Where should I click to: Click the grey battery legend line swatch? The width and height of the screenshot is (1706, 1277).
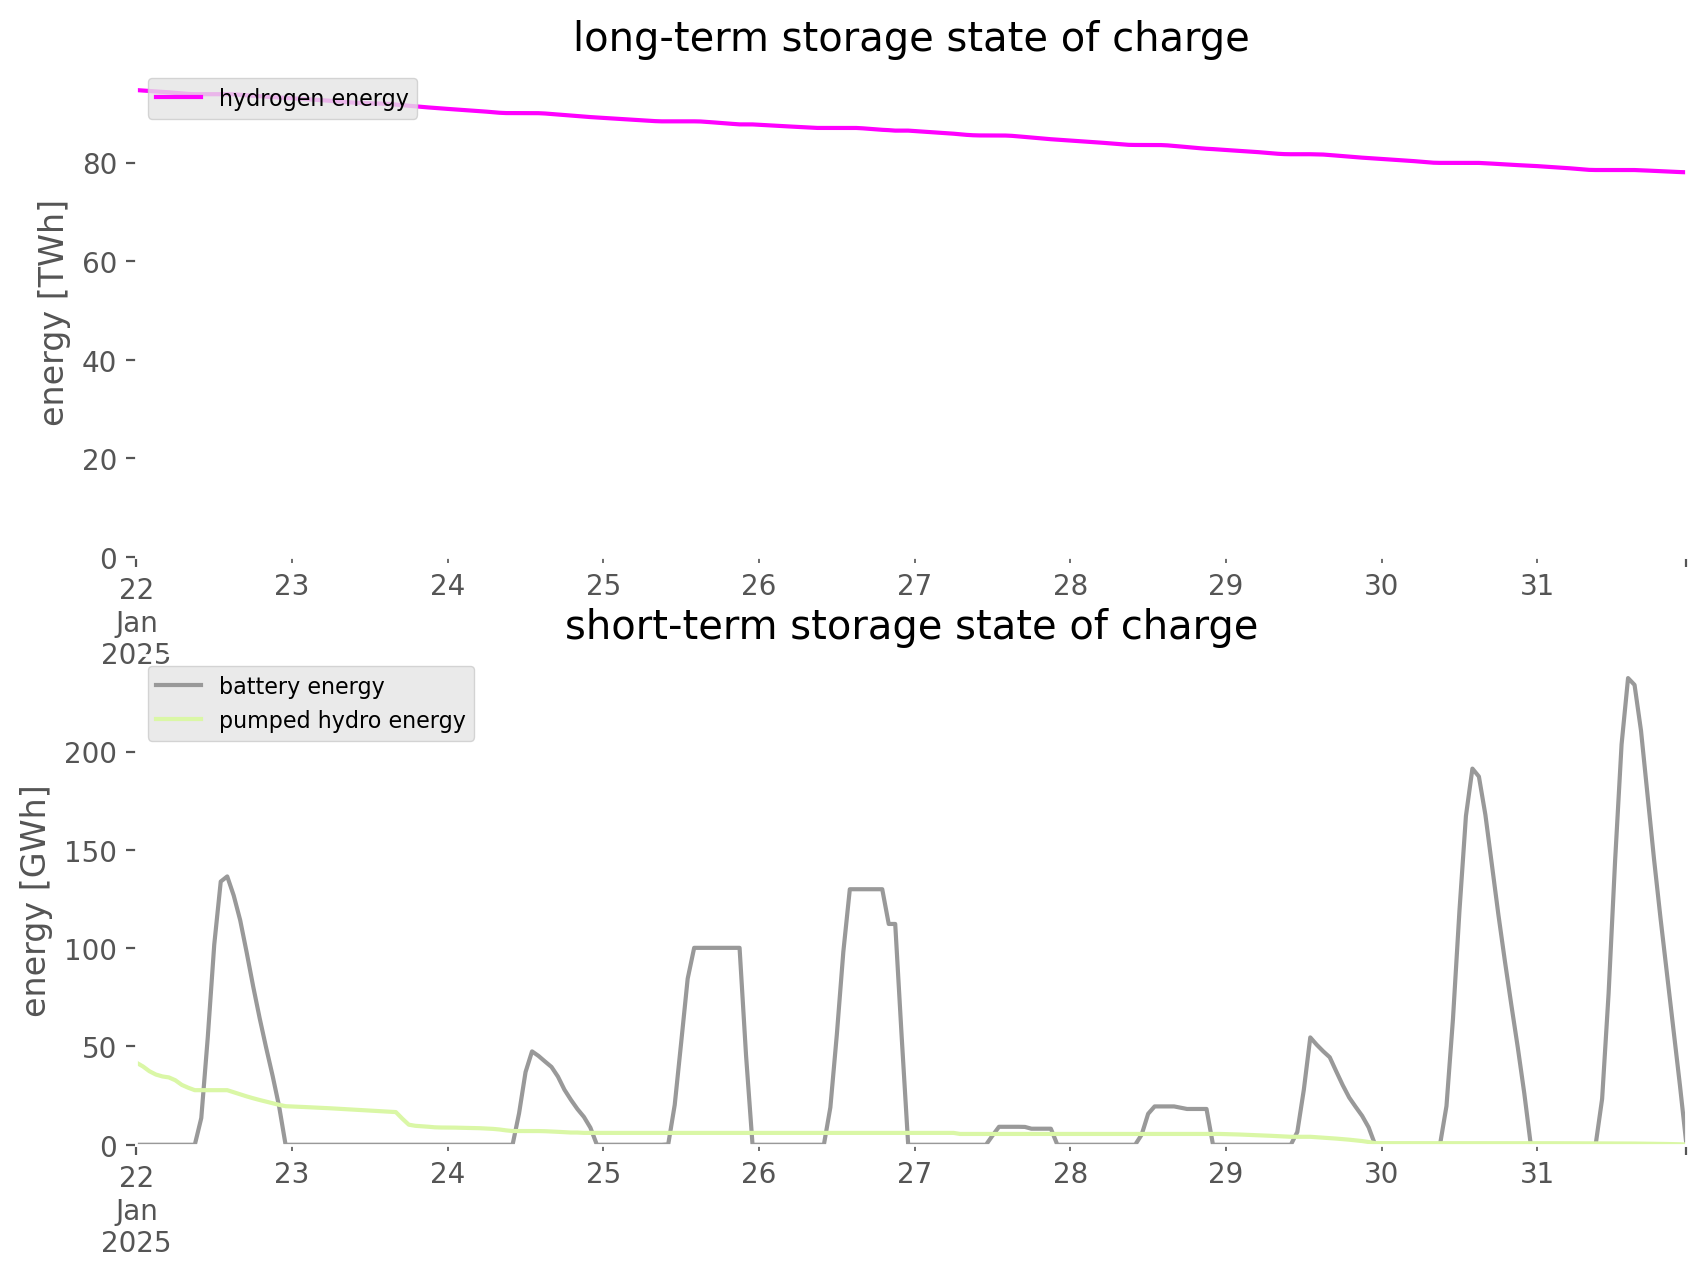point(178,686)
